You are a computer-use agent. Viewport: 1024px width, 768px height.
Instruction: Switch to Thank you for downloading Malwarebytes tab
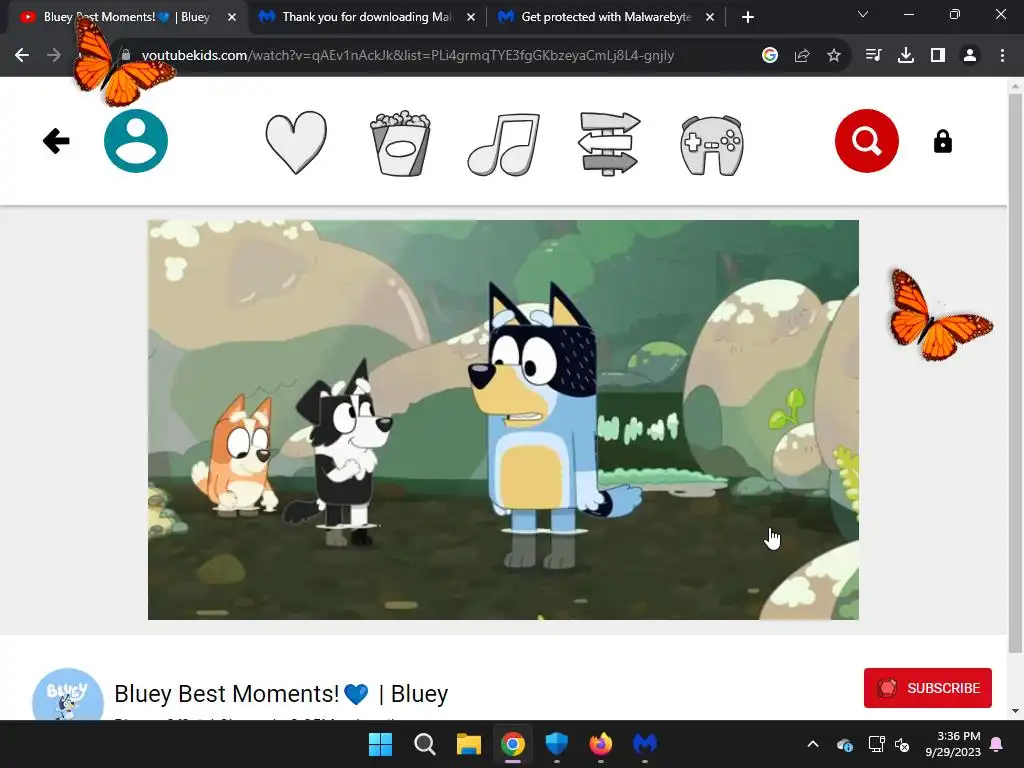point(366,17)
